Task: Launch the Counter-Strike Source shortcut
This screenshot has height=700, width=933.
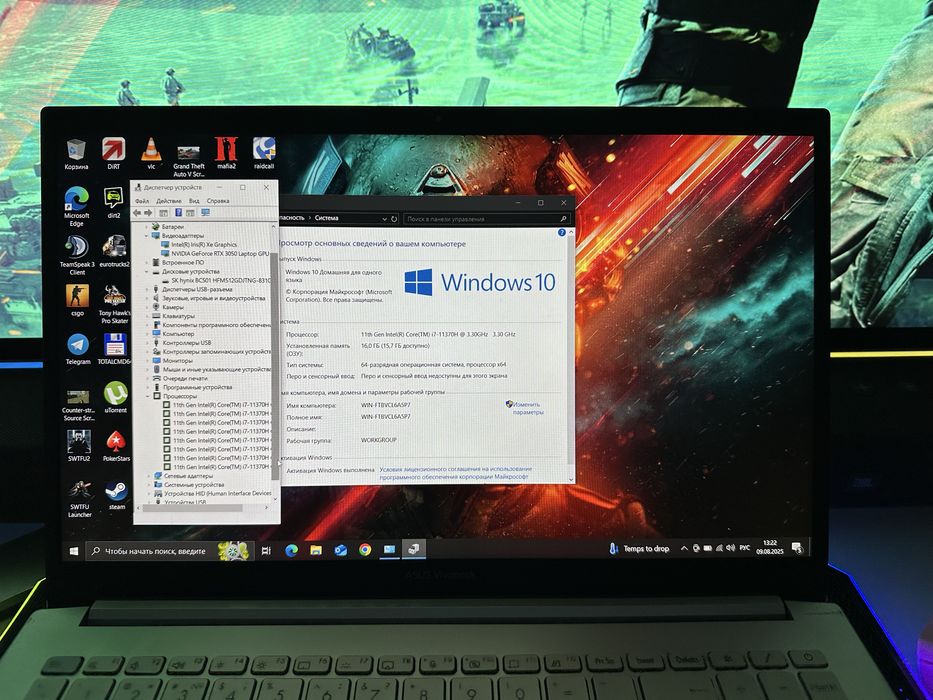Action: [x=79, y=405]
